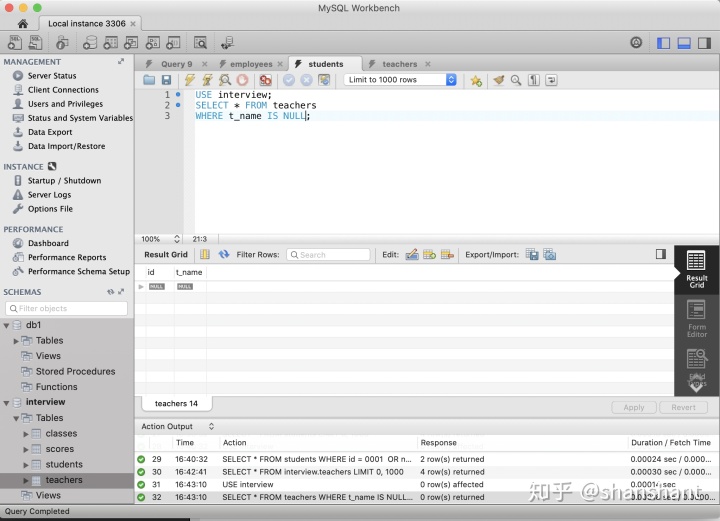Save script floppy disk icon
Viewport: 720px width, 521px height.
[x=166, y=80]
